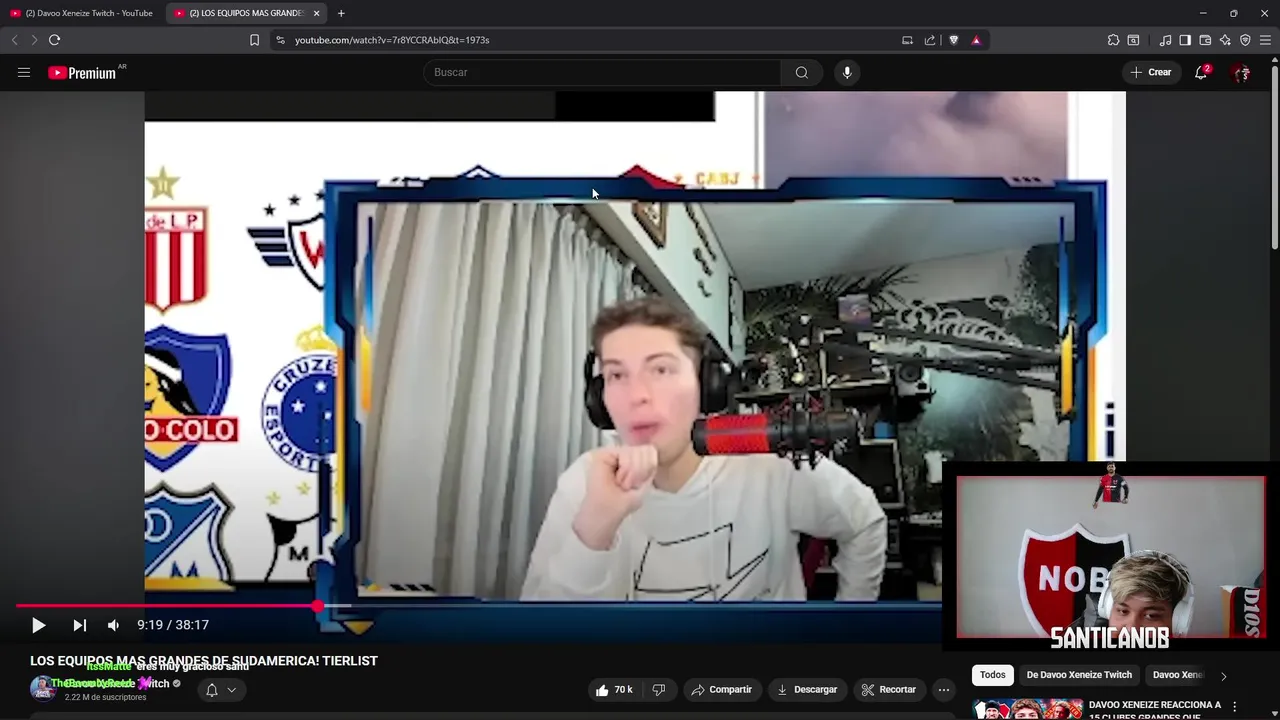Start voice search with microphone icon
The width and height of the screenshot is (1280, 720).
[x=847, y=72]
